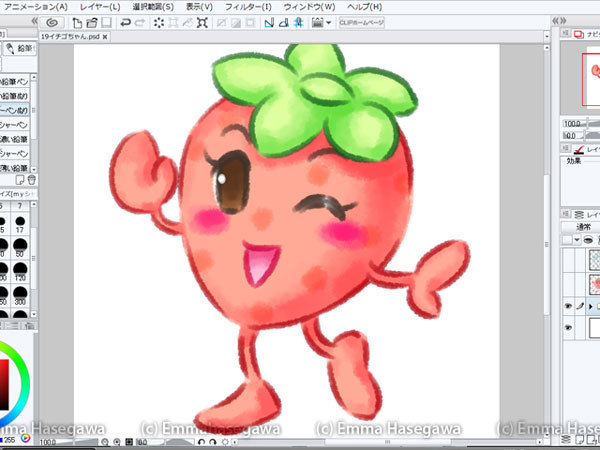This screenshot has height=450, width=600.
Task: Click the brush size palette scroll-down arrow
Action: pos(34,314)
